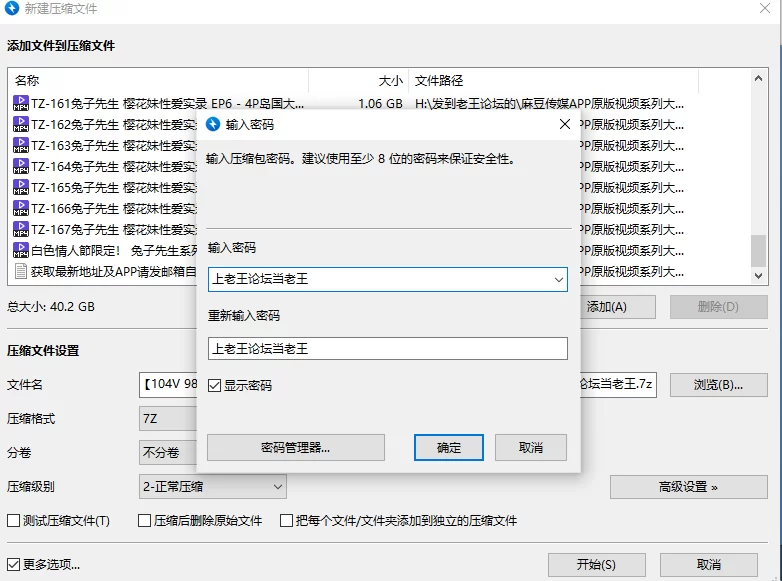Open the 压缩格式 dropdown showing 7Z
Image resolution: width=782 pixels, height=581 pixels.
169,418
